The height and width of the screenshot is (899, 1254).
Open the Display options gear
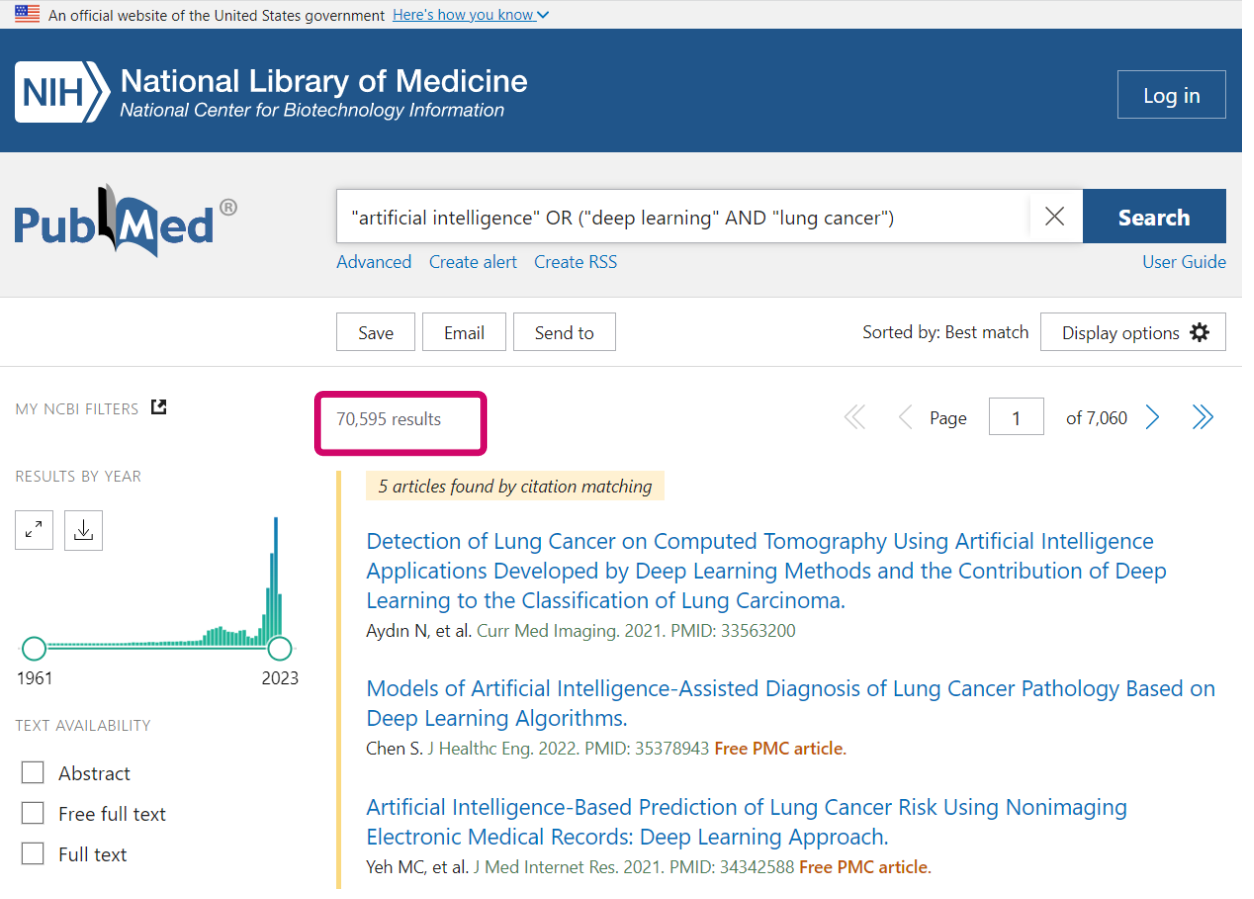click(1133, 331)
